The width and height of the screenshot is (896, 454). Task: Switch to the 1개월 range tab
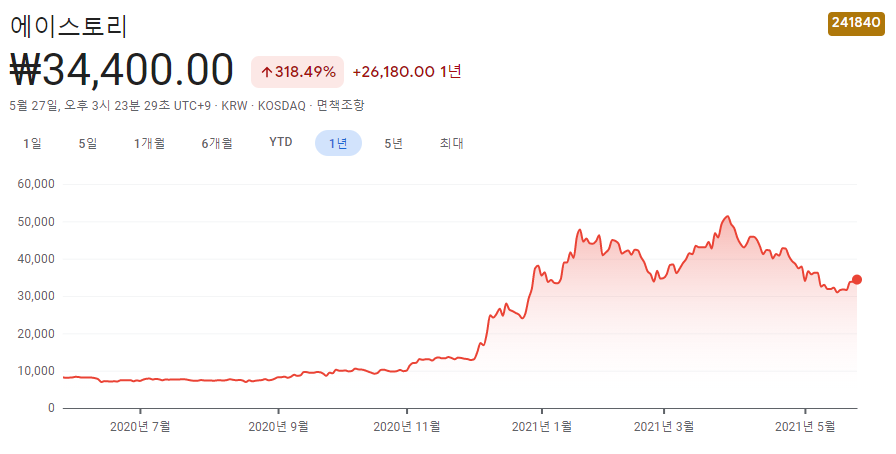click(x=149, y=143)
